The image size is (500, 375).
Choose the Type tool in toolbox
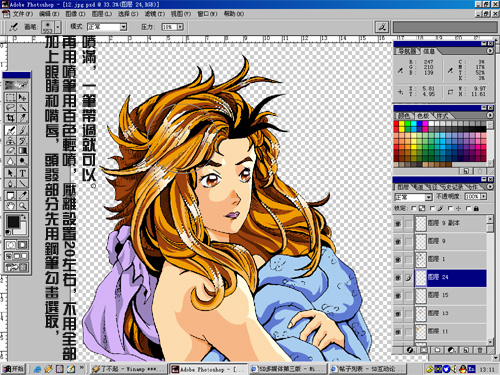pos(22,173)
